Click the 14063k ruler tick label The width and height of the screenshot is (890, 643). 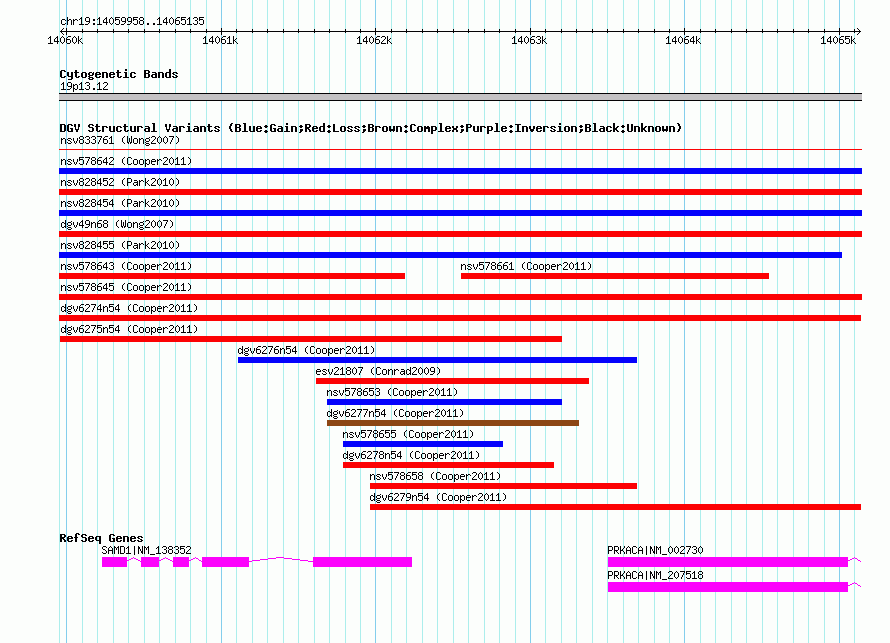click(529, 40)
